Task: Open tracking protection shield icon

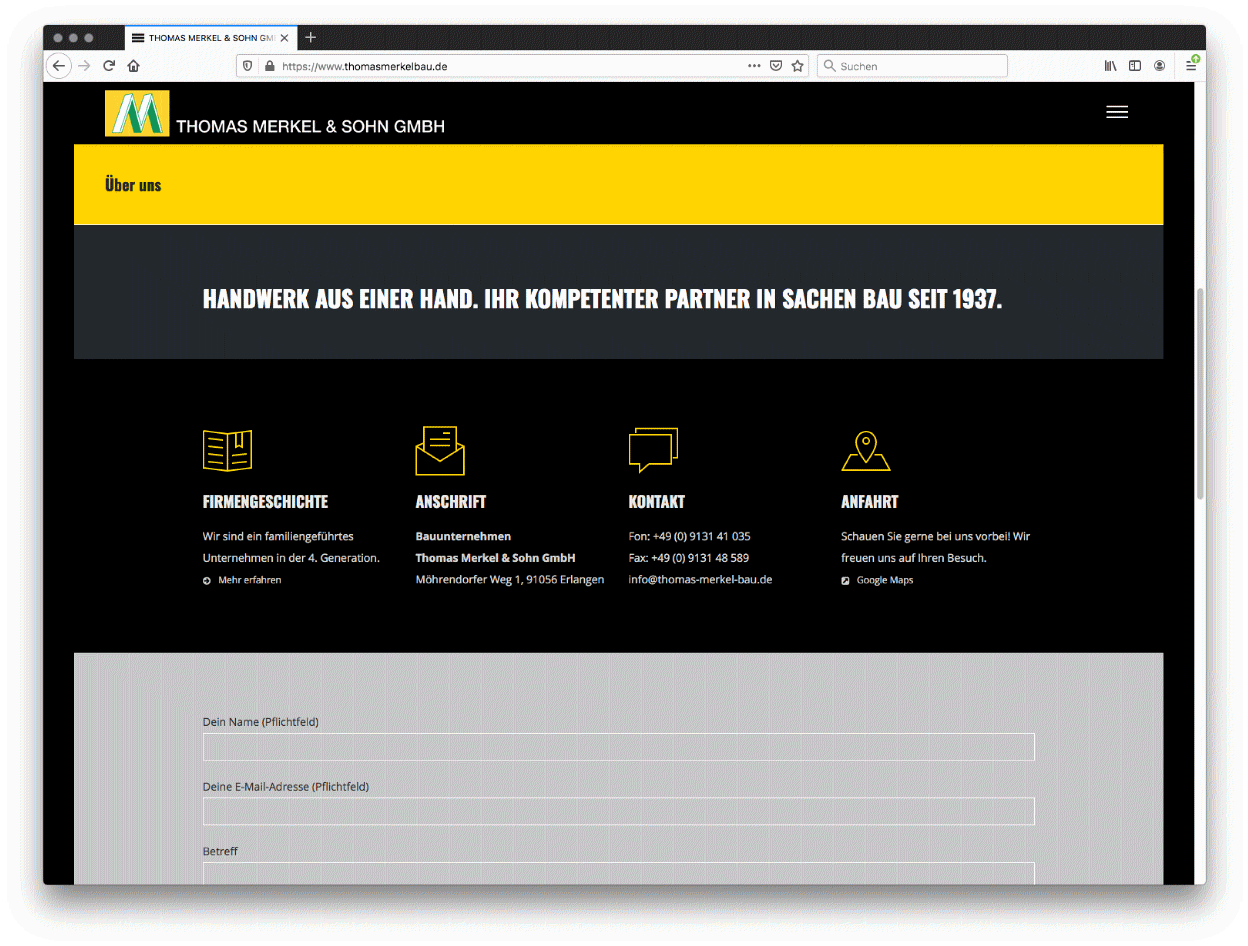Action: click(x=248, y=66)
